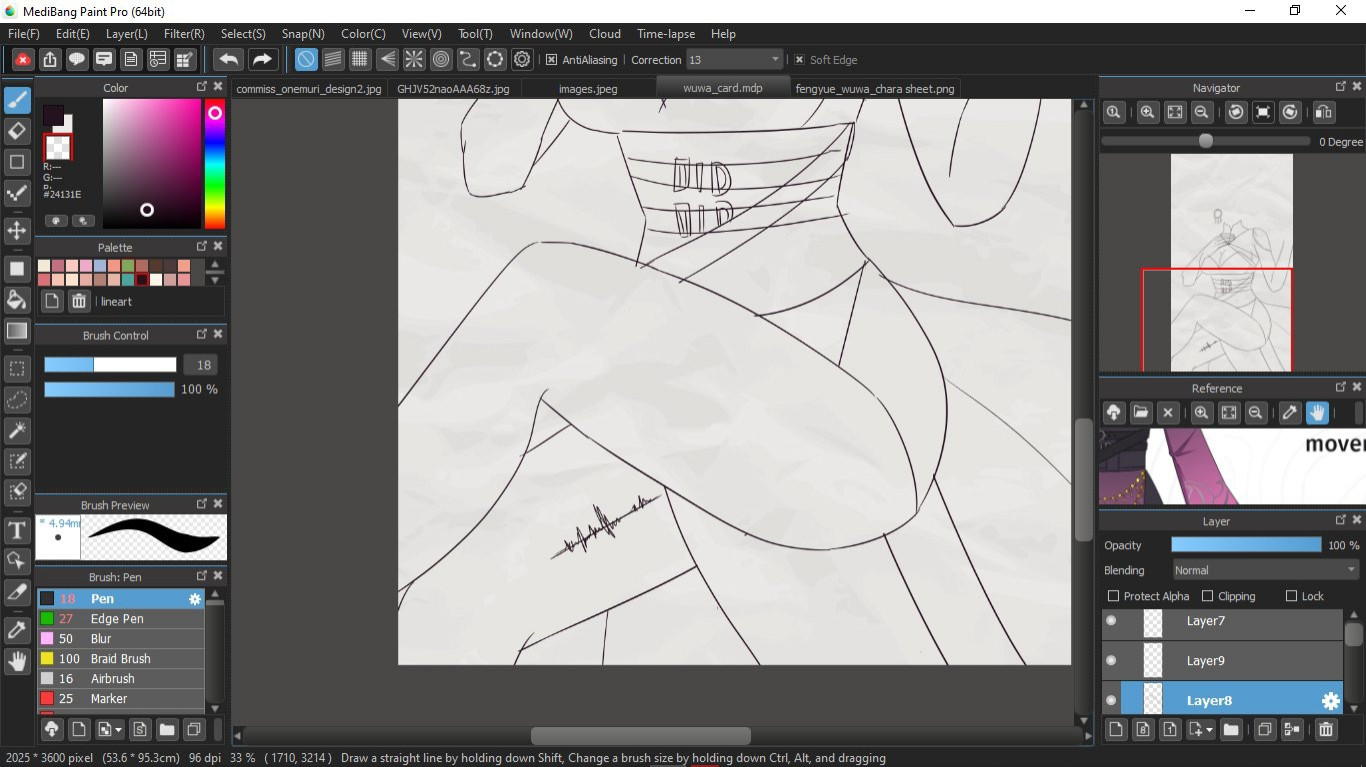The height and width of the screenshot is (767, 1366).
Task: Undock the Color panel
Action: (202, 87)
